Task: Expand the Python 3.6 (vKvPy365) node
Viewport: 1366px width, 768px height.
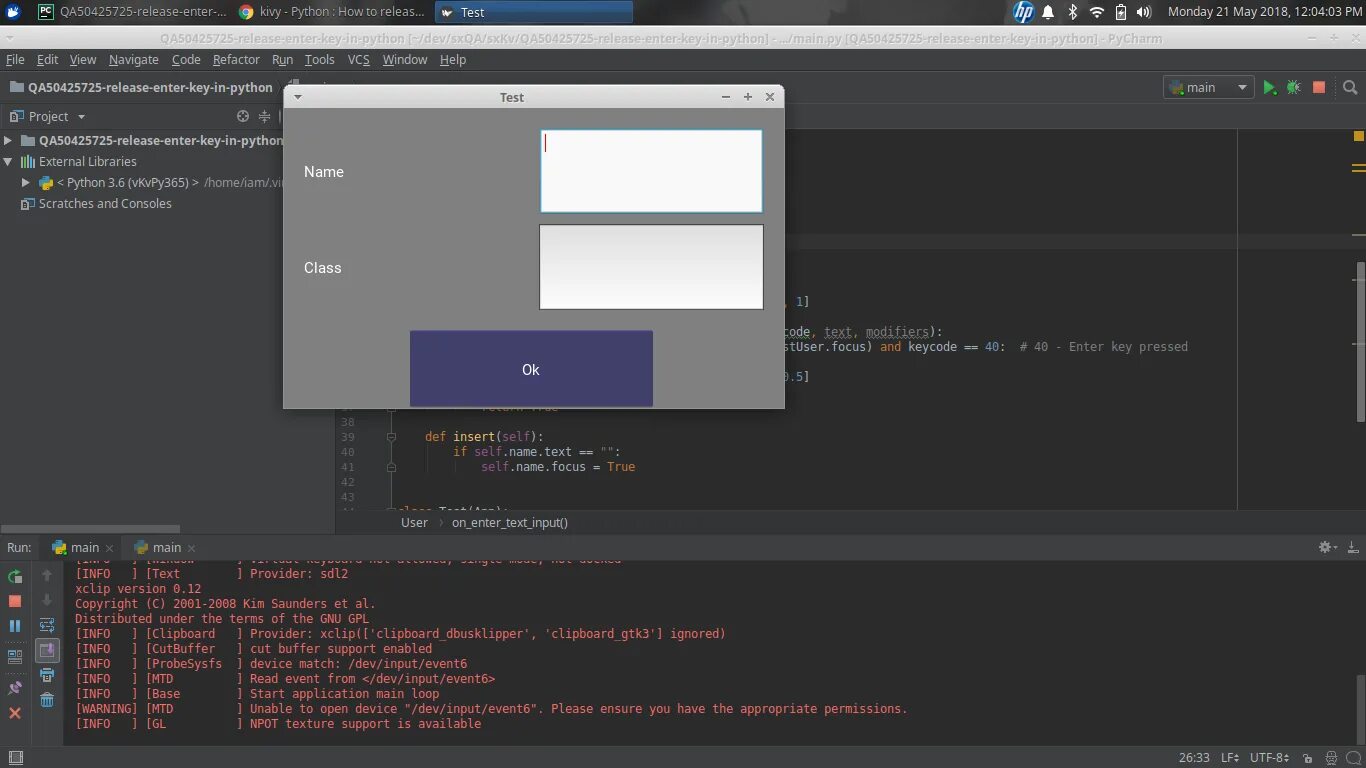Action: [x=26, y=183]
